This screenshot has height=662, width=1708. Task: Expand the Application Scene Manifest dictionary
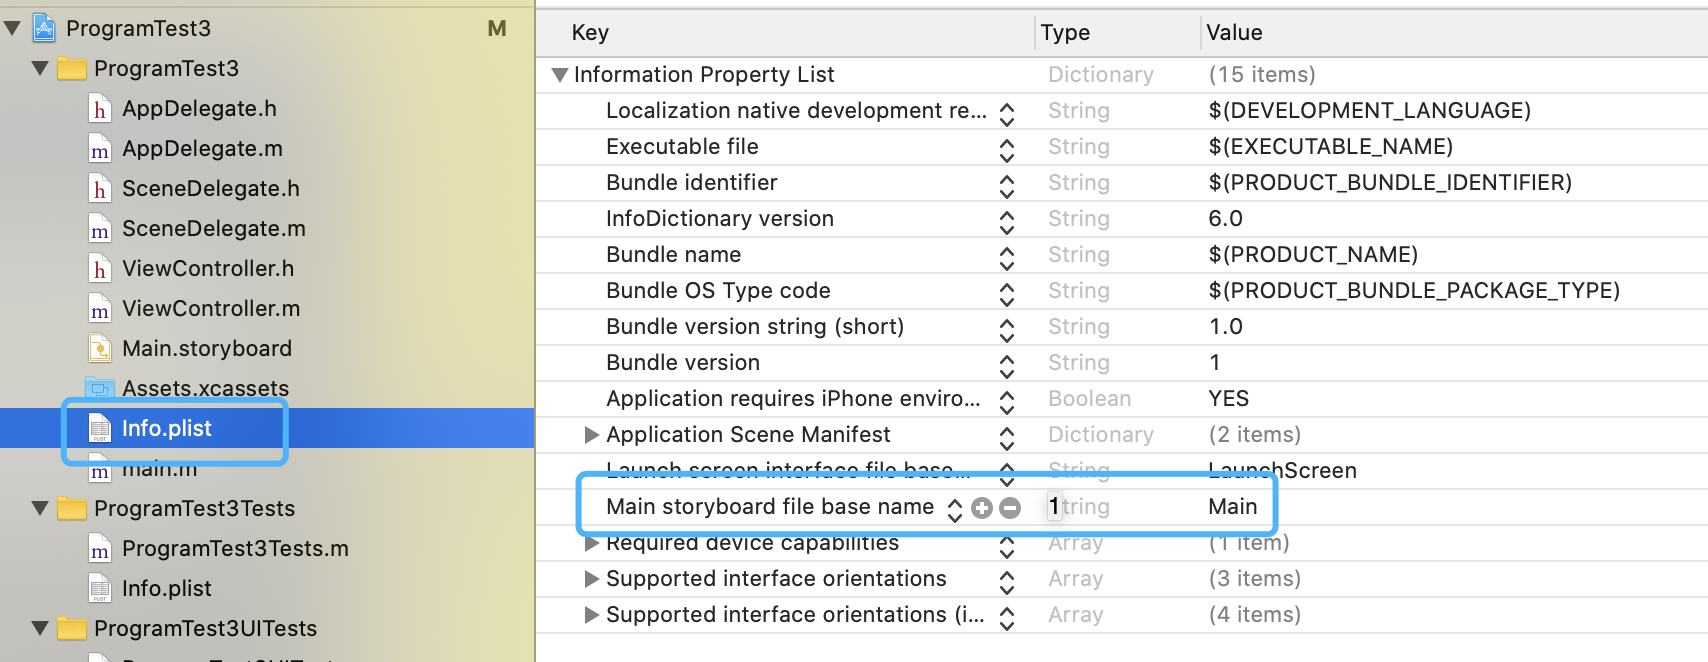pos(592,435)
